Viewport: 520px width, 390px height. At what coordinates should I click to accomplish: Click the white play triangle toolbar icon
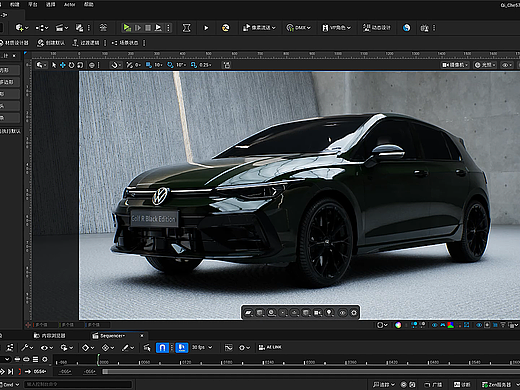(x=206, y=28)
